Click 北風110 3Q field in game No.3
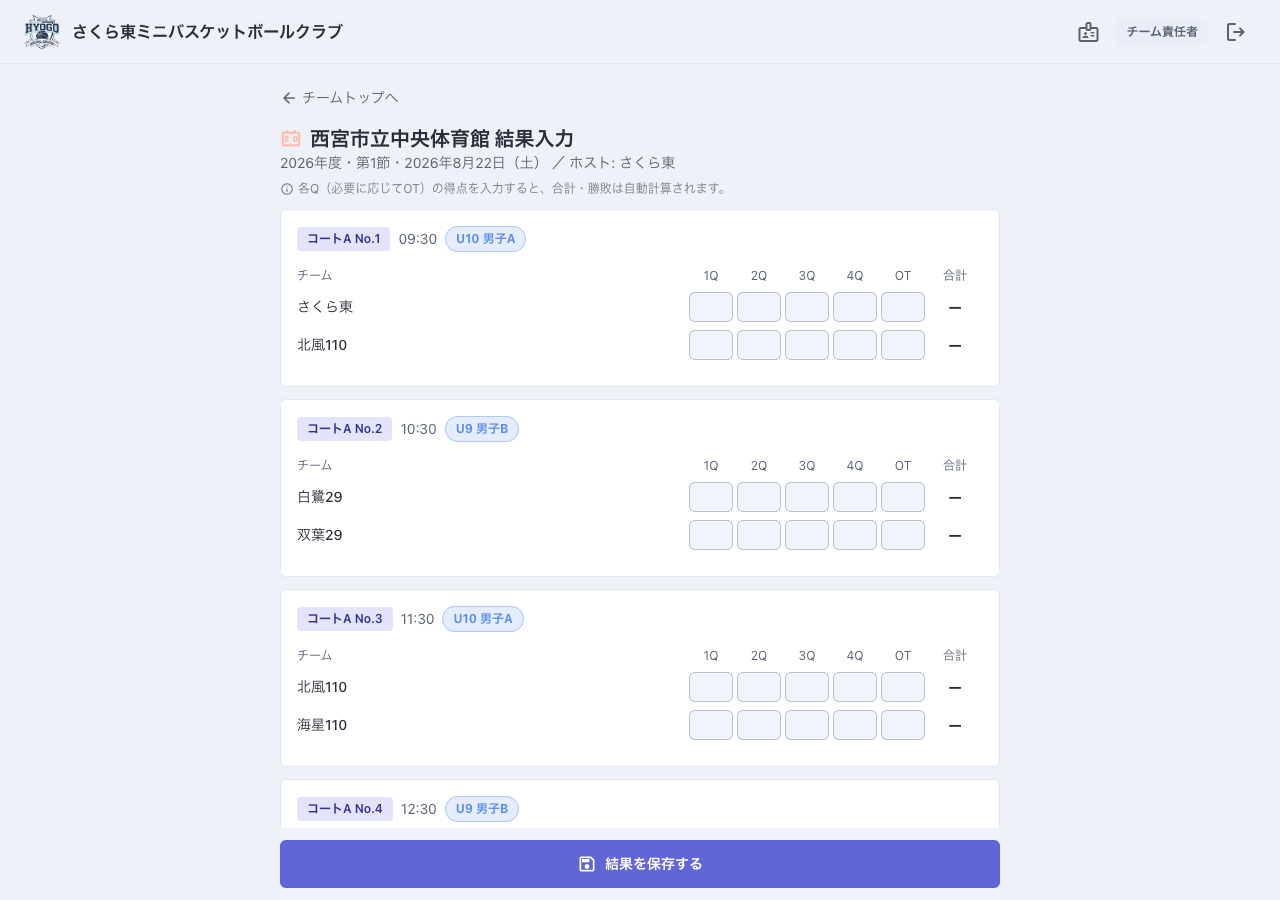This screenshot has width=1280, height=900. [x=807, y=687]
